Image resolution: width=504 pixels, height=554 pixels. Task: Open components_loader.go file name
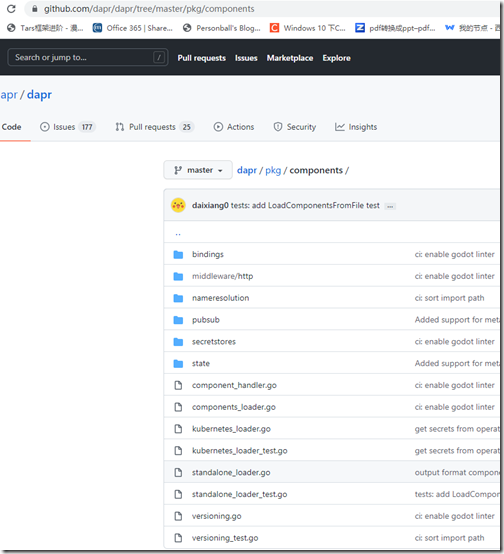coord(234,407)
